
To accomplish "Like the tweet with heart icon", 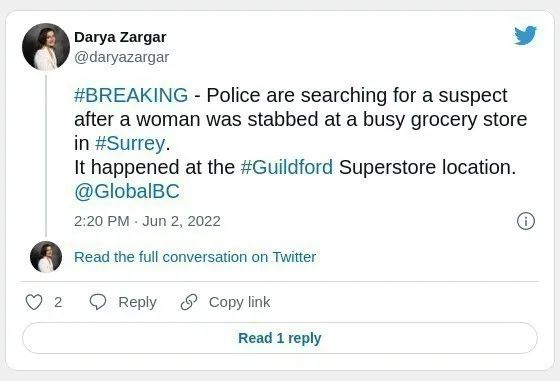I will pos(34,302).
